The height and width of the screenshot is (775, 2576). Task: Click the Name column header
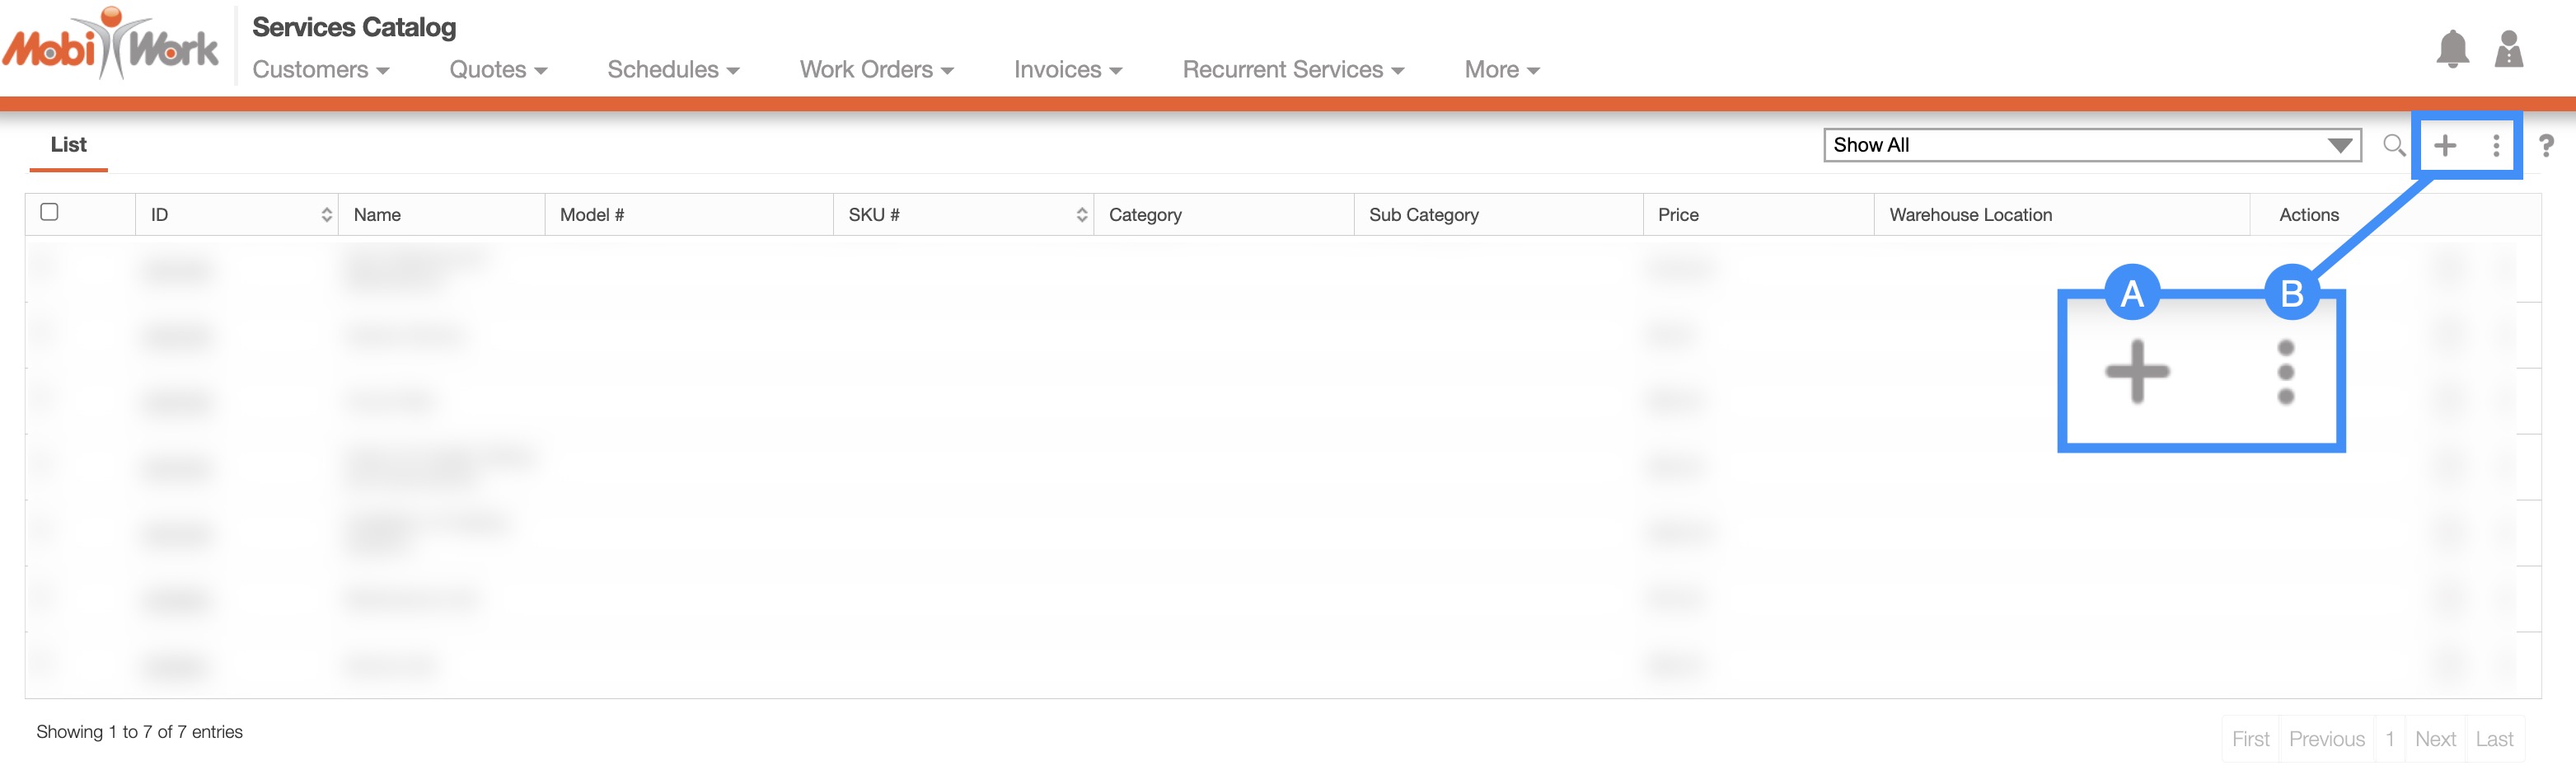(x=377, y=215)
